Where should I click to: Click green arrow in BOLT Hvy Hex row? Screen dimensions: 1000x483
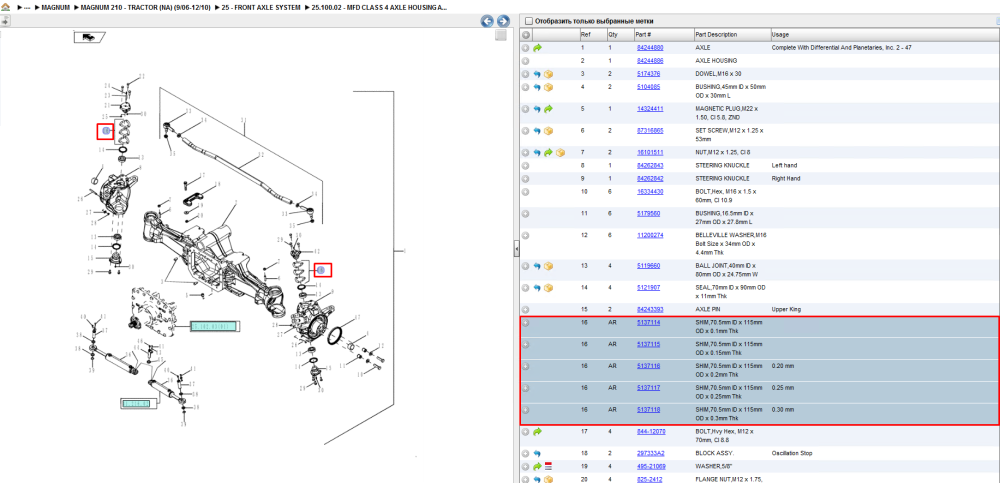(537, 432)
